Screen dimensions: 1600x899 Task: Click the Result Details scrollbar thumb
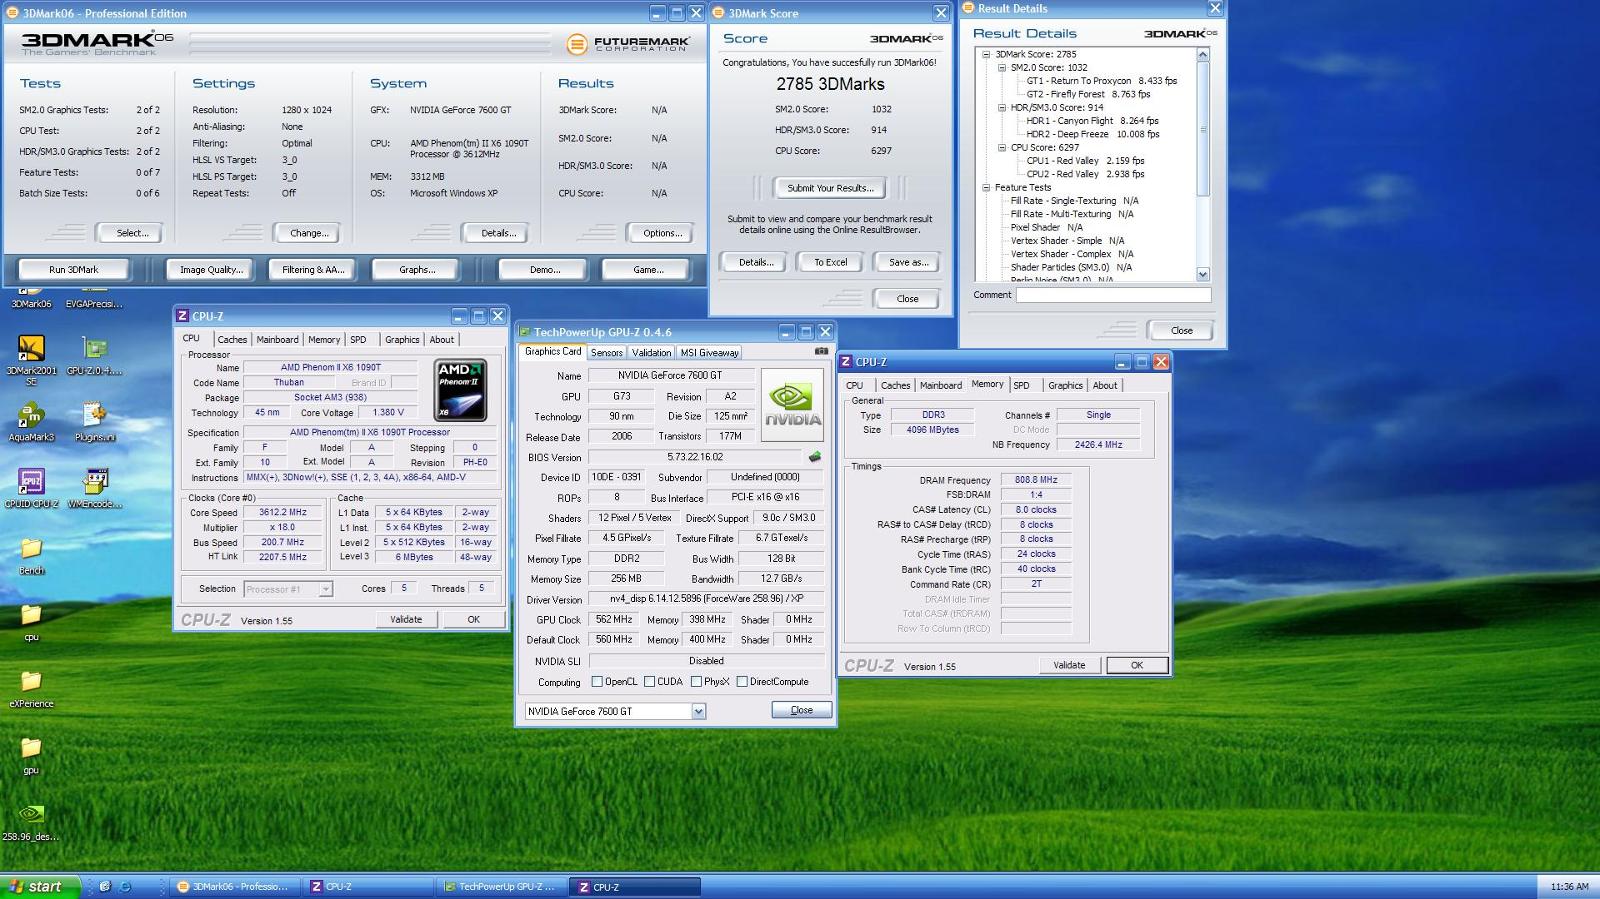(1203, 128)
